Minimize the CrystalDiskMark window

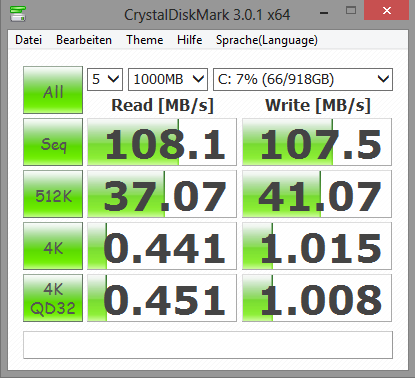[324, 13]
